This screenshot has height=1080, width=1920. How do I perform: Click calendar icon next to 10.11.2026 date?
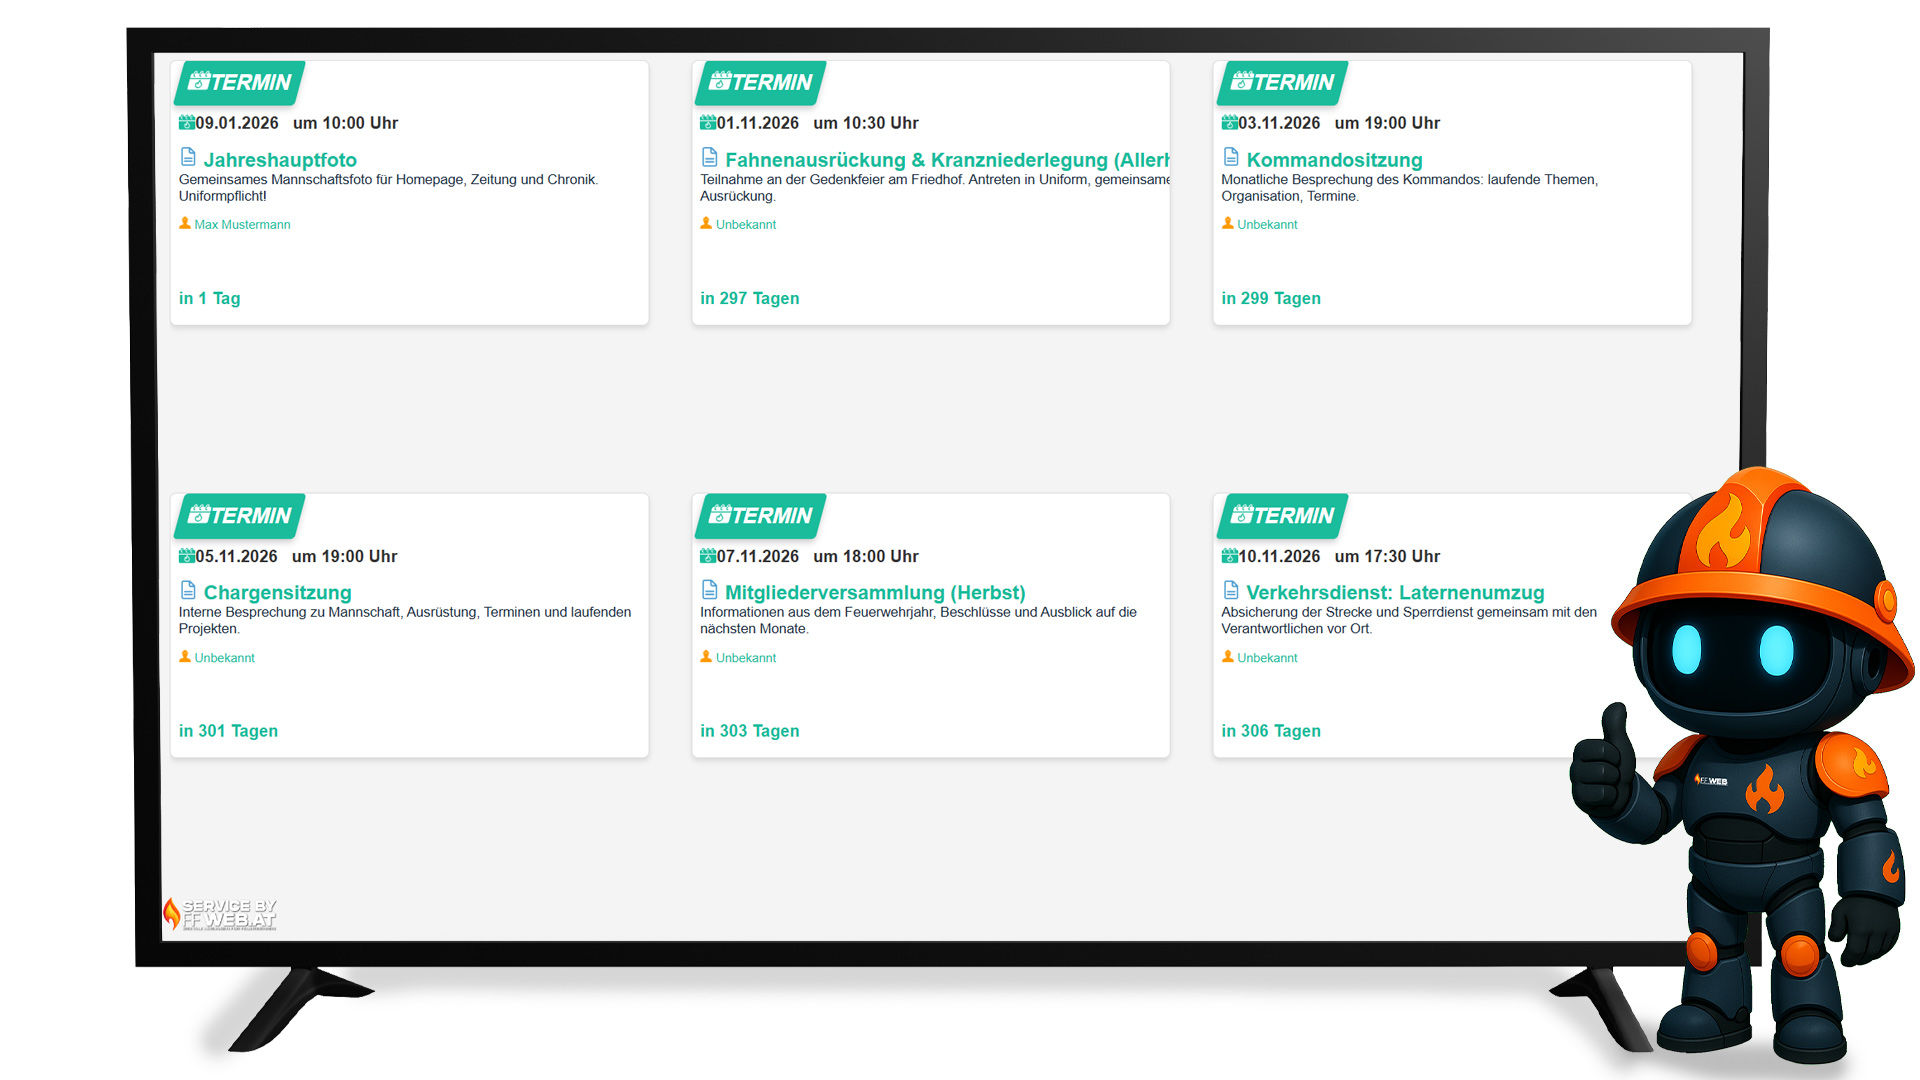coord(1229,556)
